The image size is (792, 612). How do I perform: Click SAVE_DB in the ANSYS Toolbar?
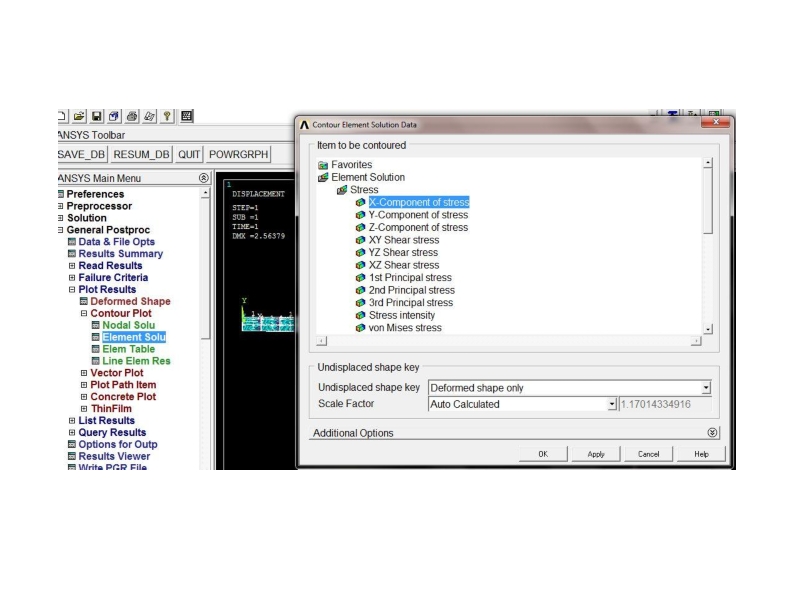point(82,154)
